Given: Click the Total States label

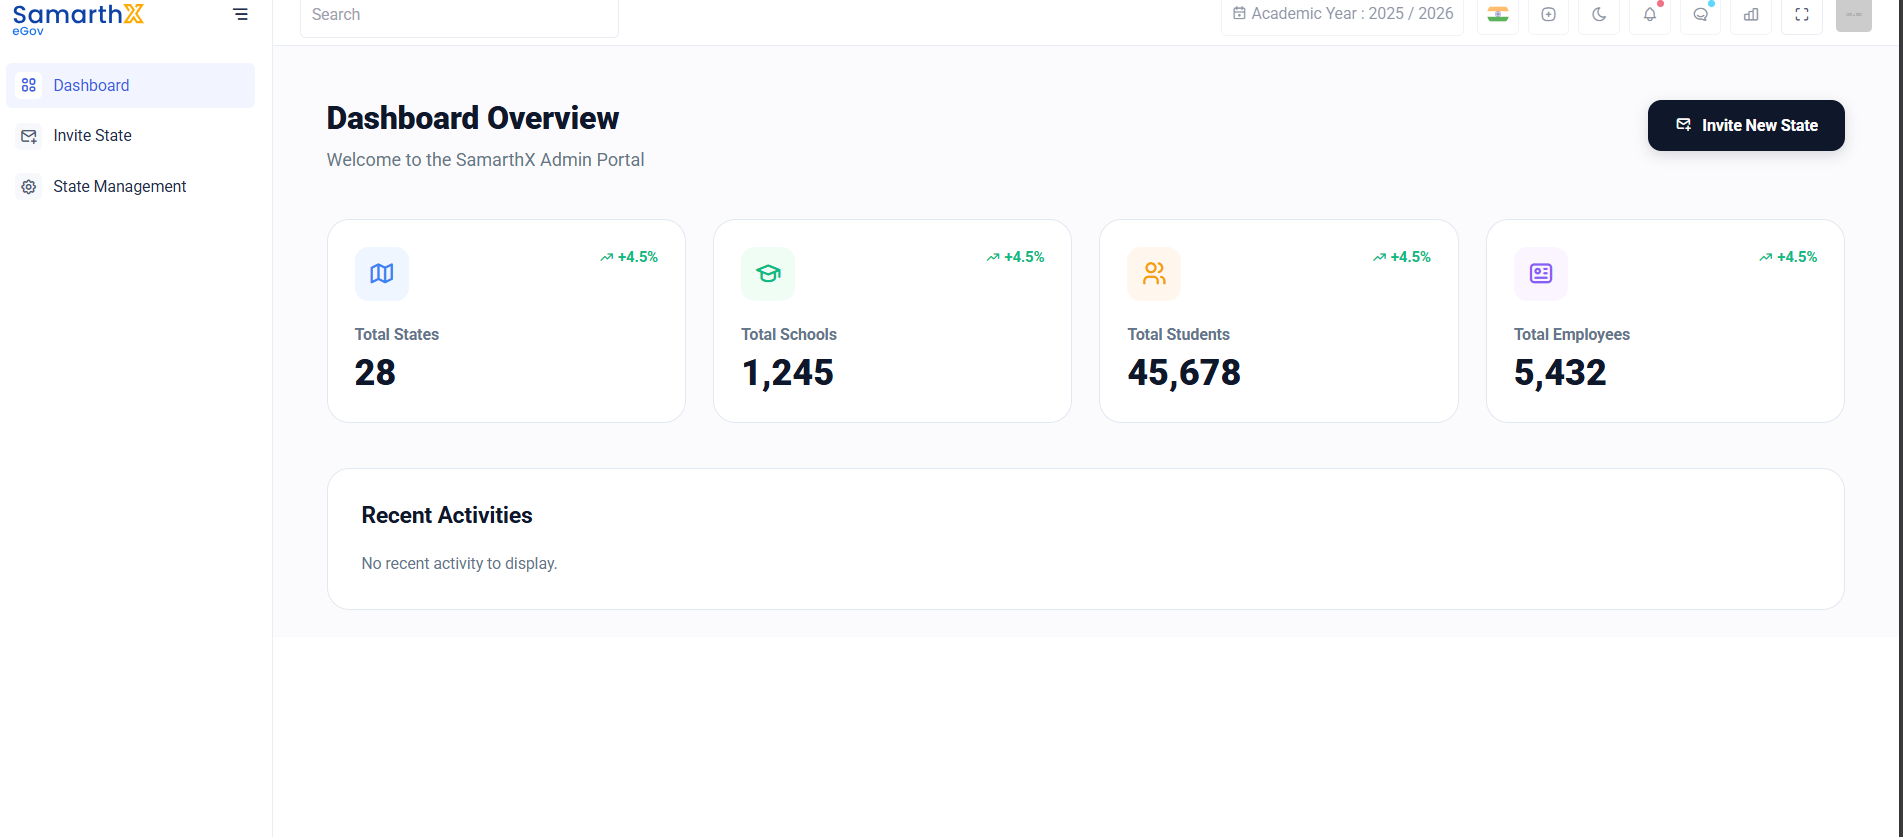Looking at the screenshot, I should (x=397, y=335).
